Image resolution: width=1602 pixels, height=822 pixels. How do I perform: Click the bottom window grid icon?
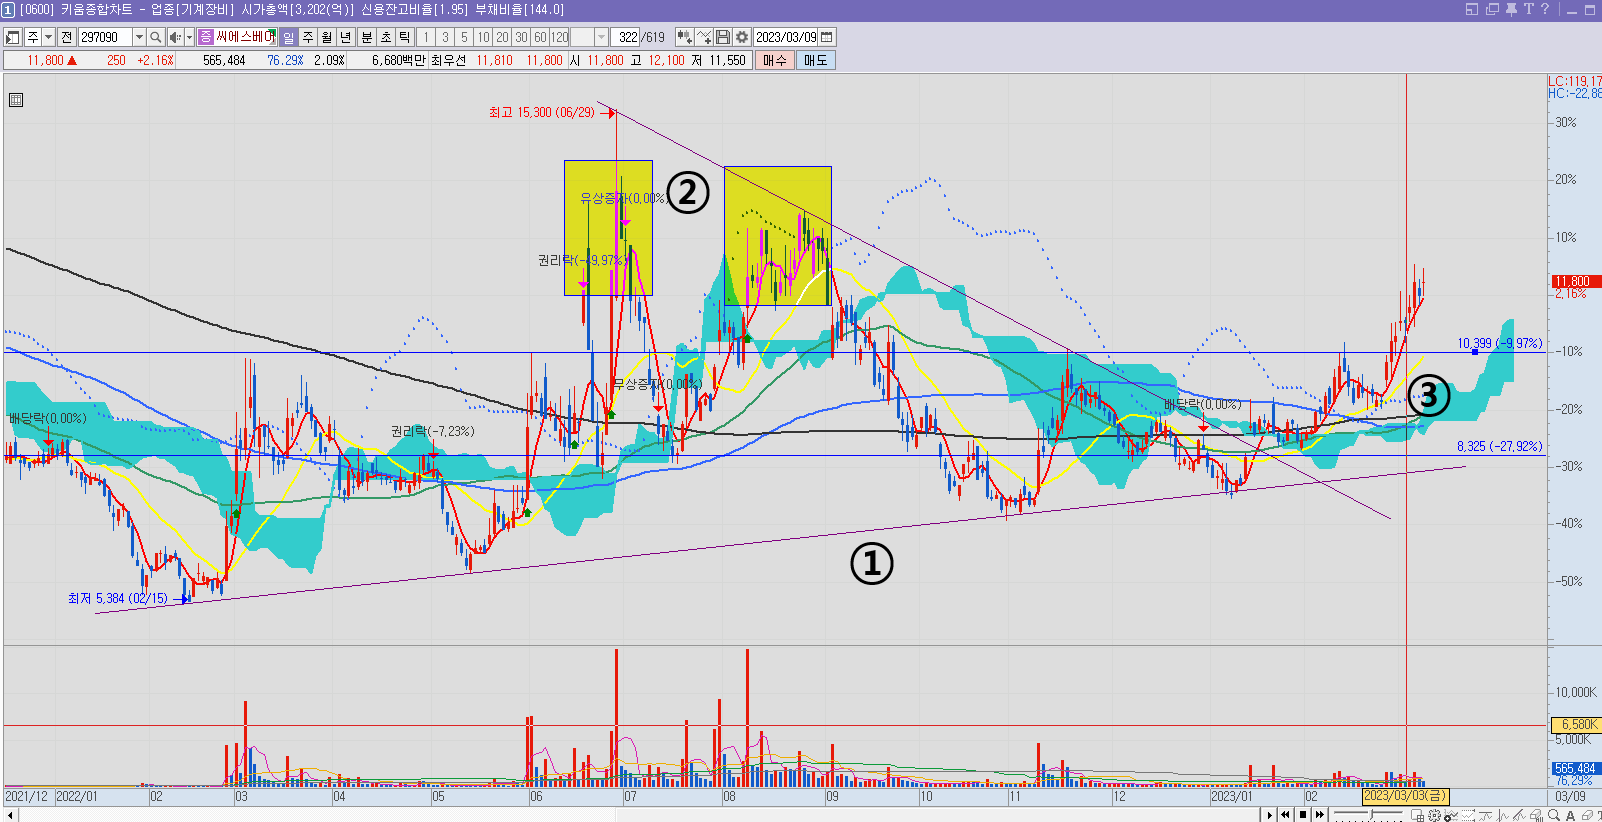1417,815
